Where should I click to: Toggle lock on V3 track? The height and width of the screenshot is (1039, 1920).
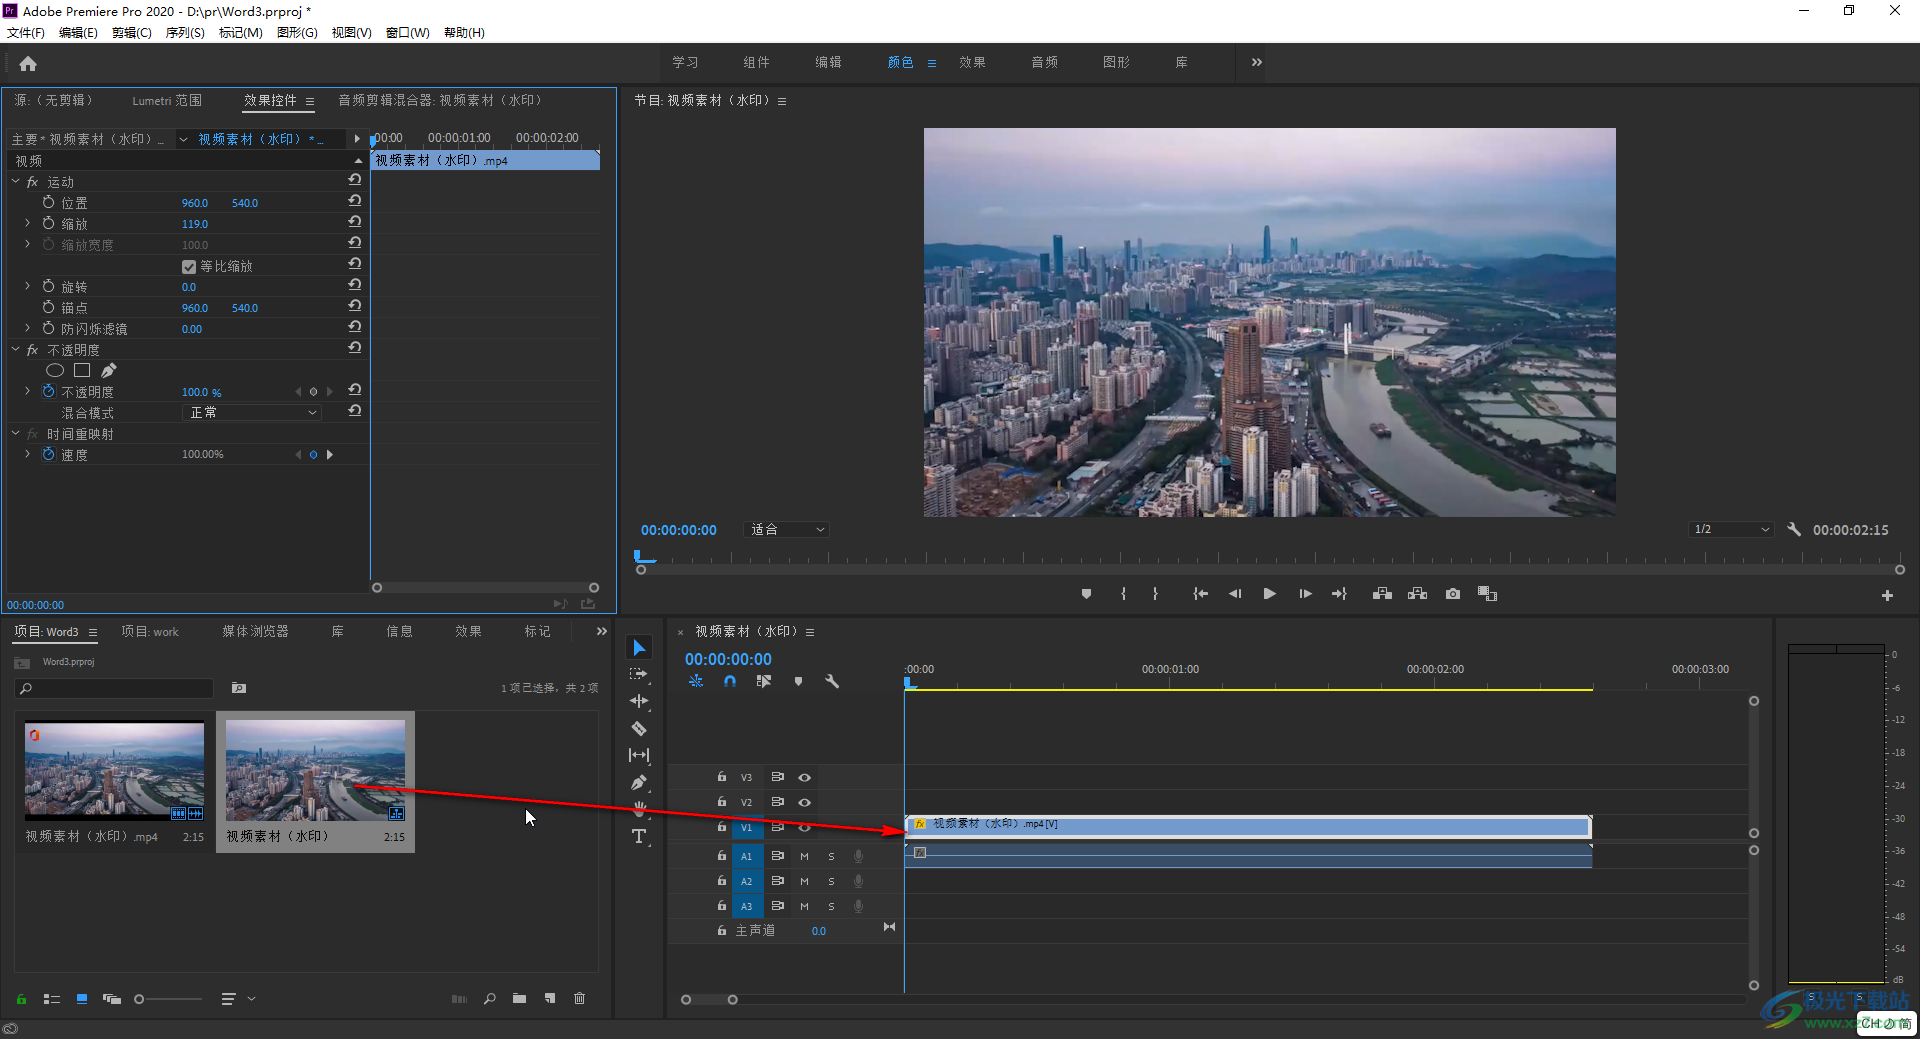click(721, 777)
